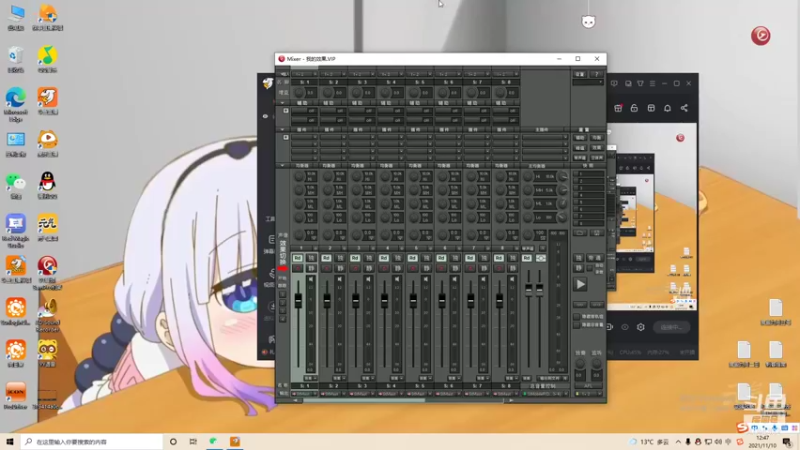The image size is (800, 450).
Task: Click the channel 5 volume fader handle
Action: [413, 300]
